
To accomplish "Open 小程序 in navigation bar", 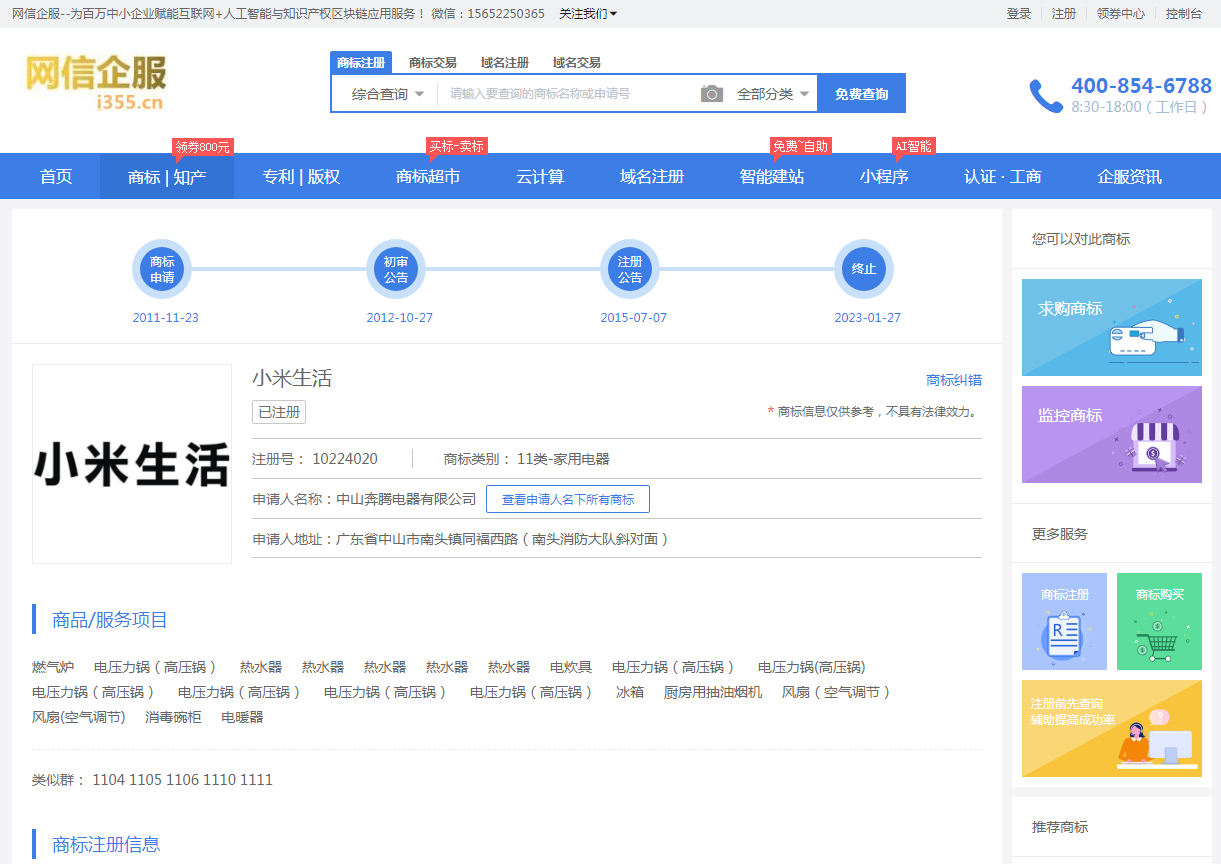I will click(884, 176).
